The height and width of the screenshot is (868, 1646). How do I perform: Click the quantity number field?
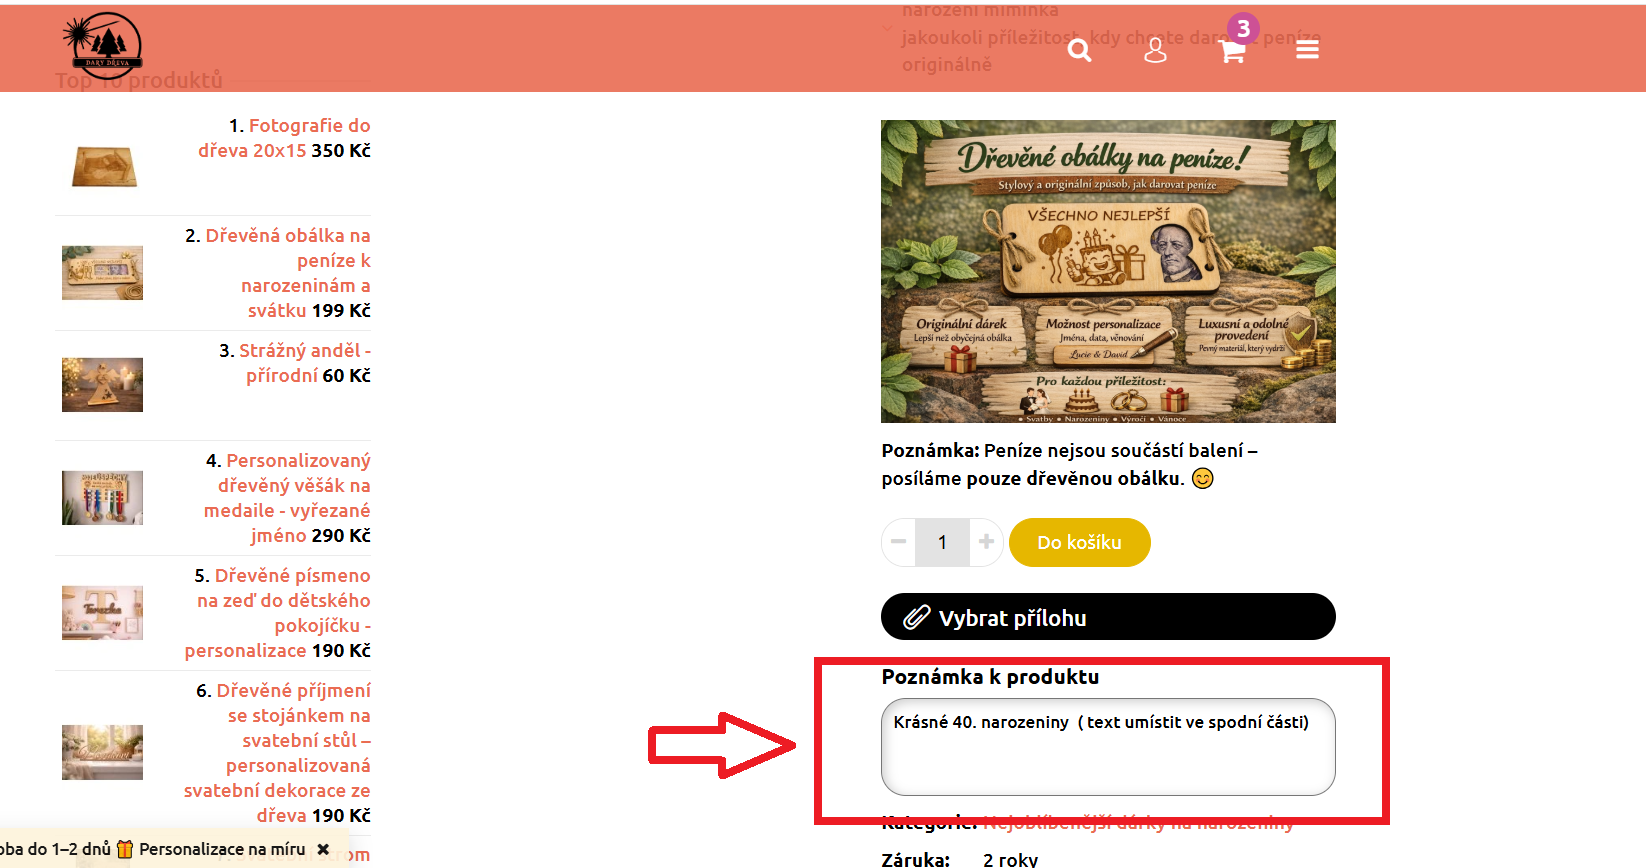click(x=942, y=542)
